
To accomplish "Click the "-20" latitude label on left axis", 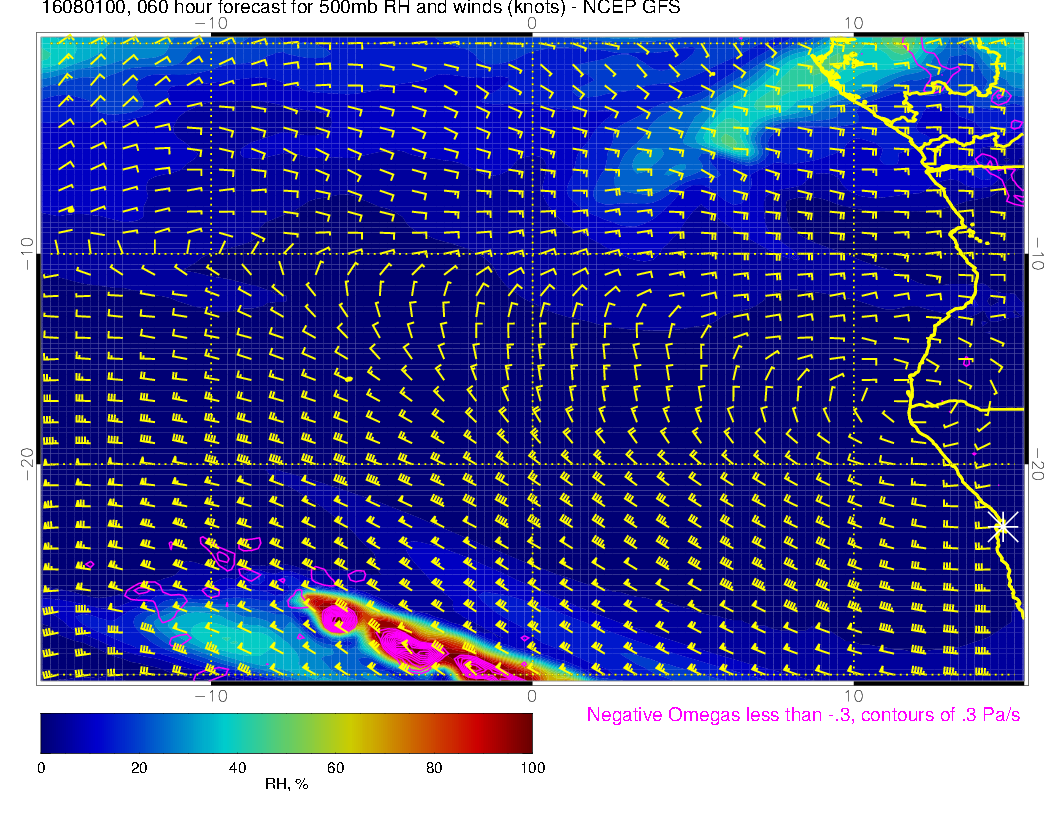I will coord(26,463).
